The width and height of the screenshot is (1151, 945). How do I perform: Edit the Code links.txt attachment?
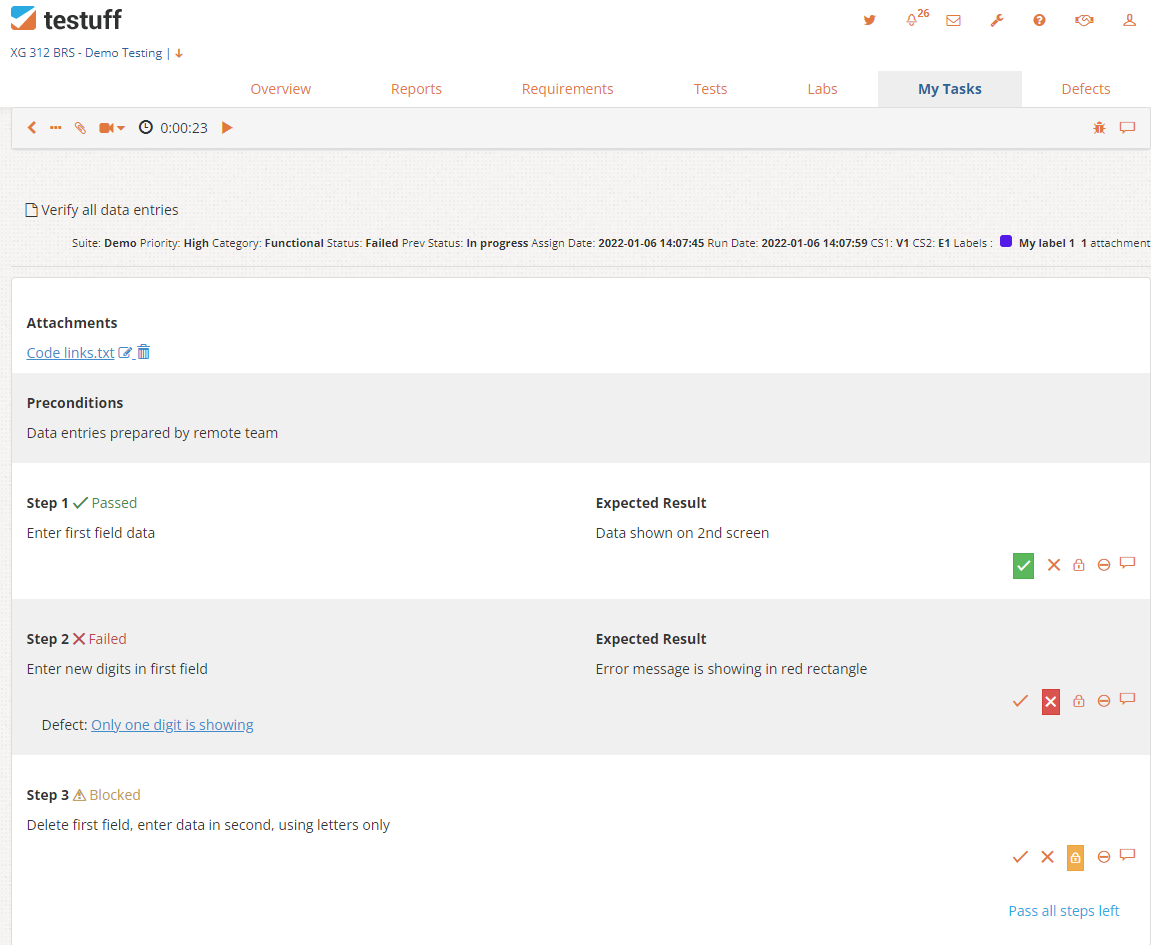(x=126, y=352)
